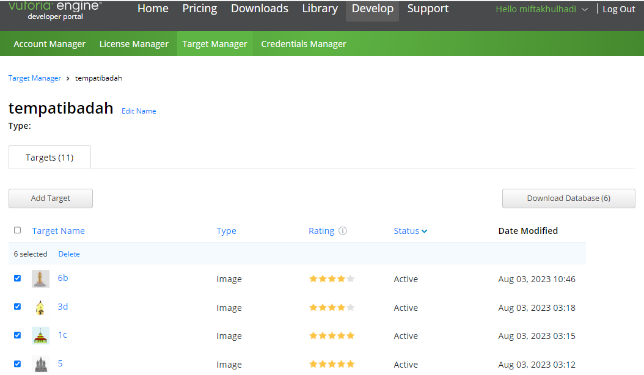This screenshot has height=375, width=644.
Task: Click the tempatibadah breadcrumb text
Action: 99,78
